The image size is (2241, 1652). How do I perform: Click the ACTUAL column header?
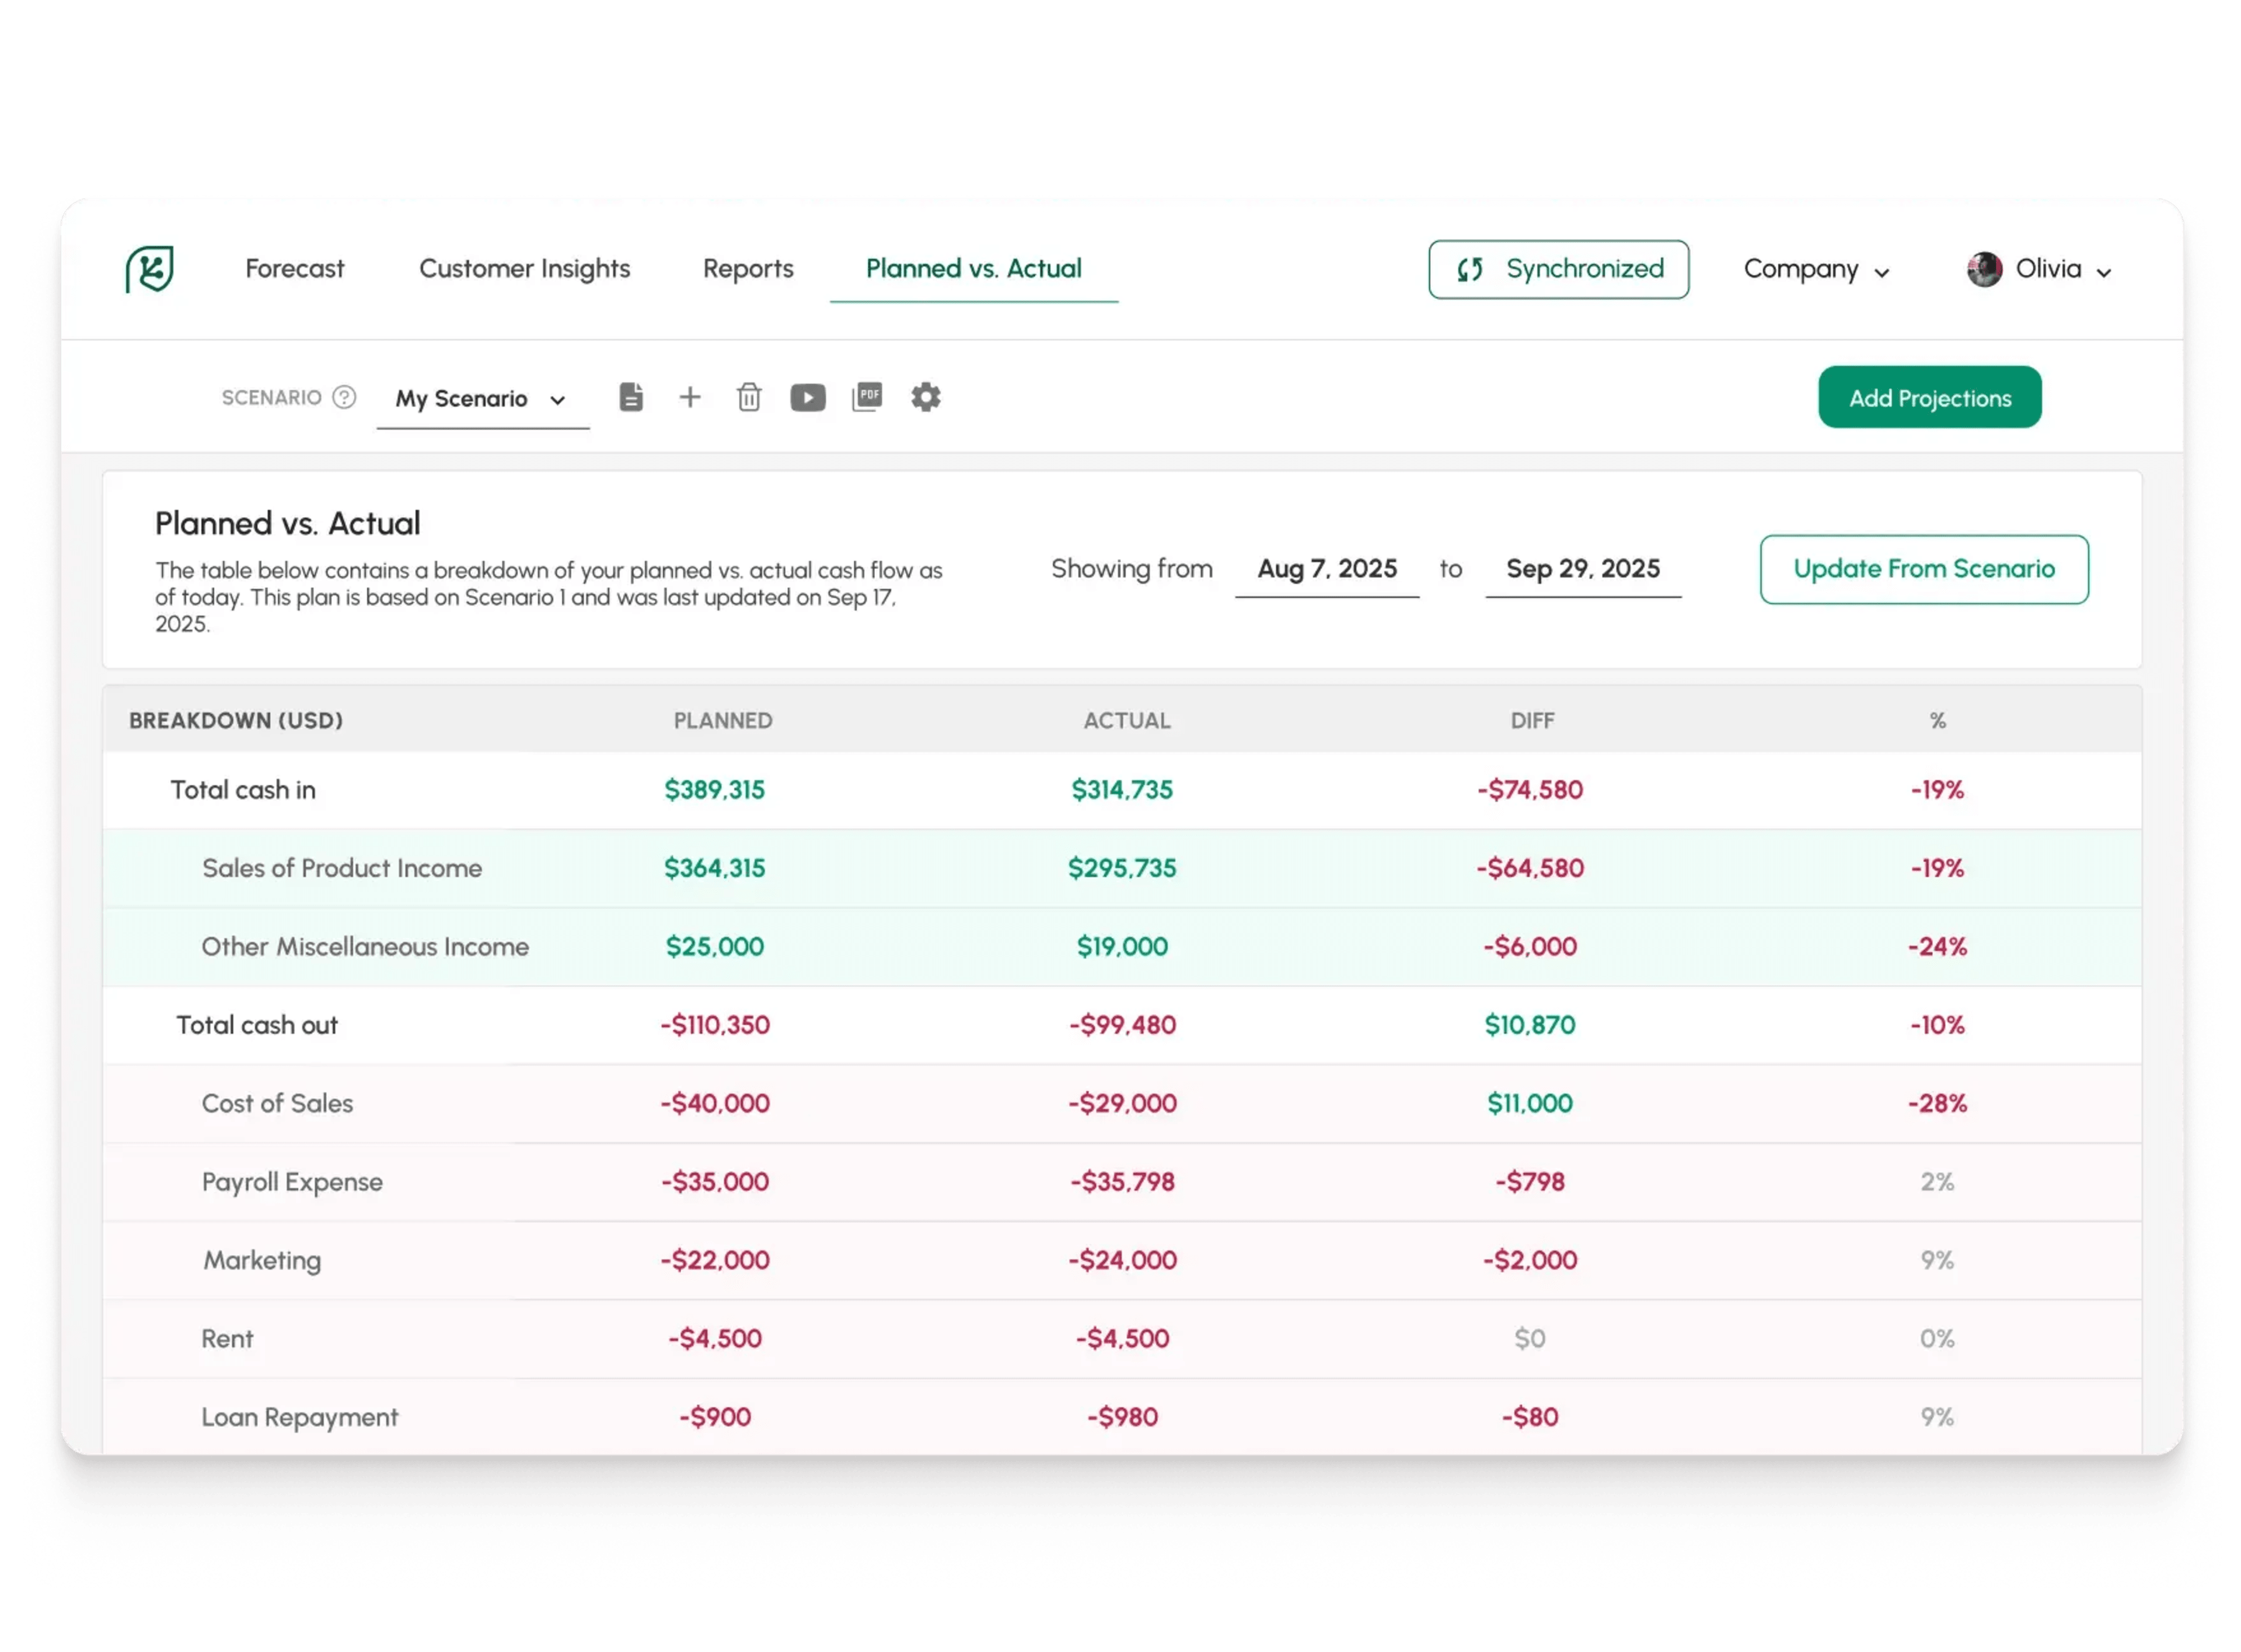(1127, 721)
